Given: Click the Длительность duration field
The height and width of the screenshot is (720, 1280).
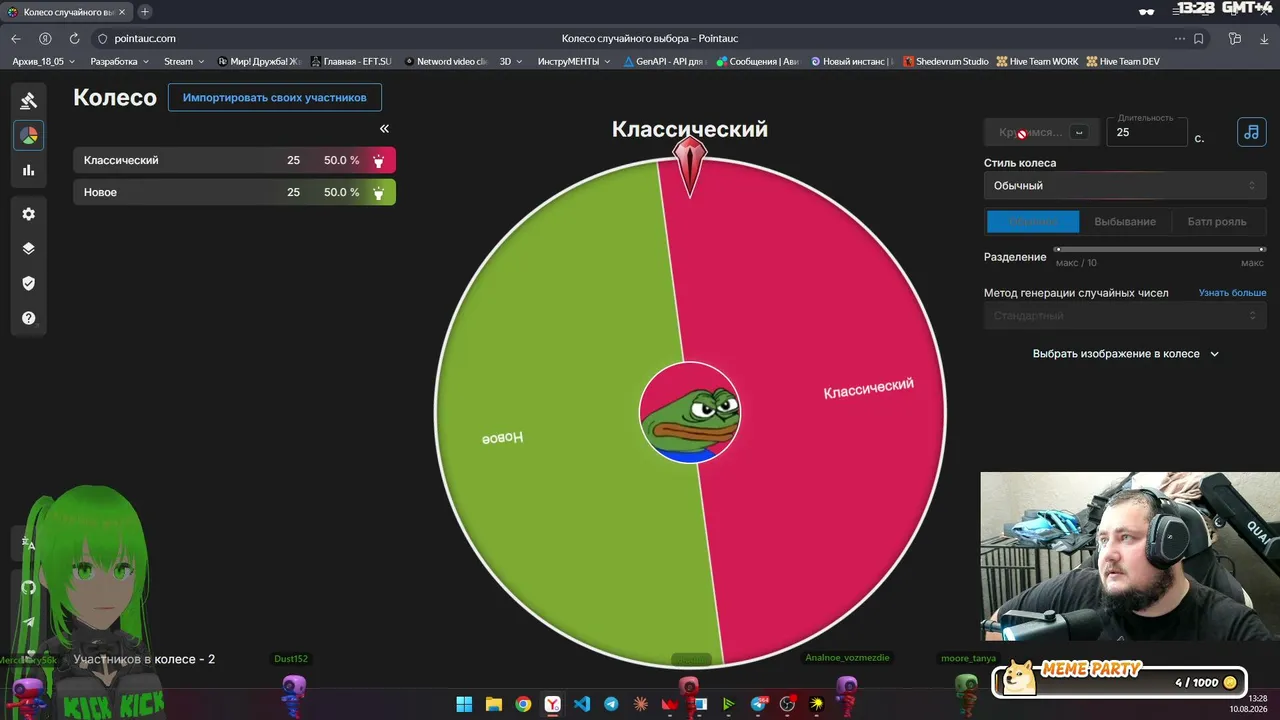Looking at the screenshot, I should pos(1147,132).
